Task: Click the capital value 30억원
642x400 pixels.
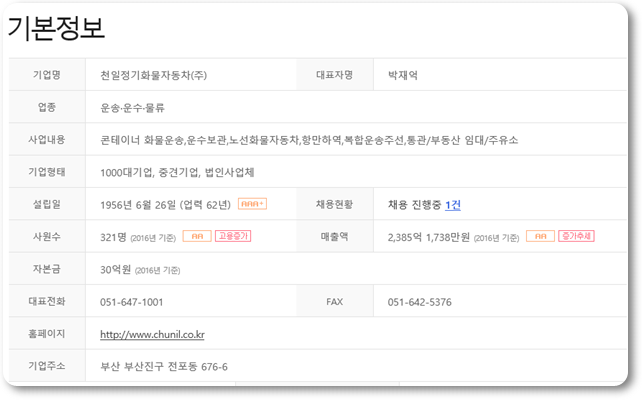Action: click(115, 269)
